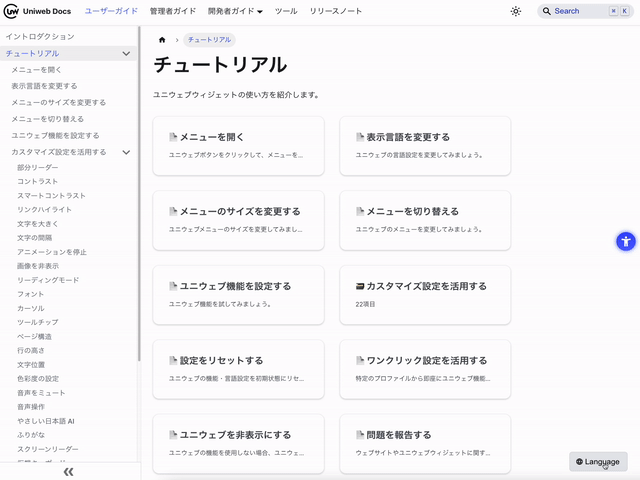
Task: Select ユーザーガイド in top navigation
Action: [x=111, y=11]
